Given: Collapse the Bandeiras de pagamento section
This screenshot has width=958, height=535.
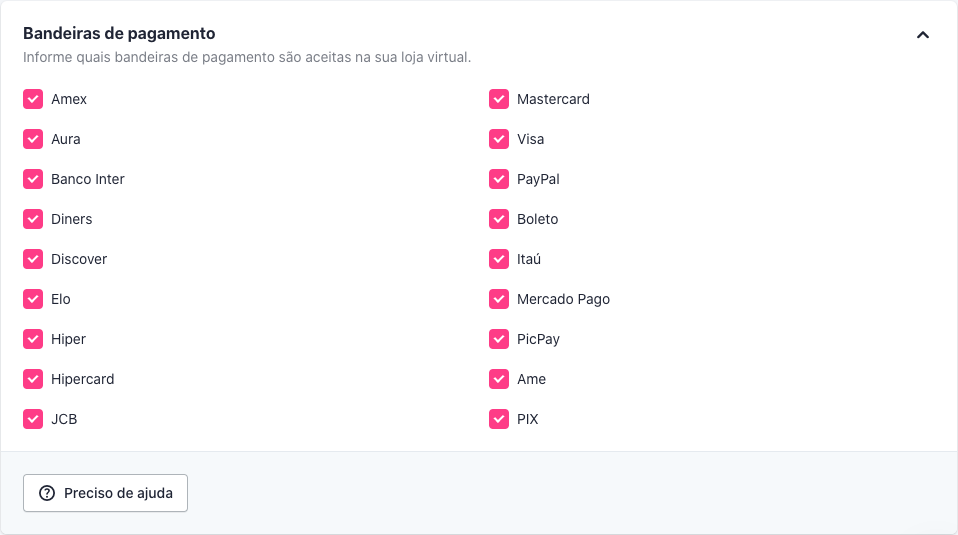Looking at the screenshot, I should point(923,35).
